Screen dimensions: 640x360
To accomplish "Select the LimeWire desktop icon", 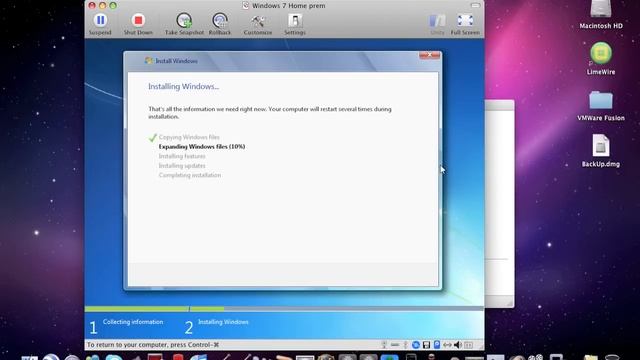I will [x=601, y=58].
